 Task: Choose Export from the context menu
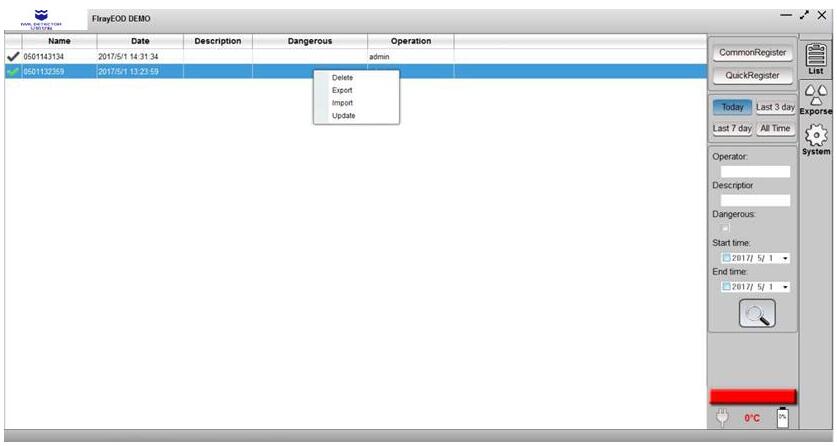tap(342, 90)
